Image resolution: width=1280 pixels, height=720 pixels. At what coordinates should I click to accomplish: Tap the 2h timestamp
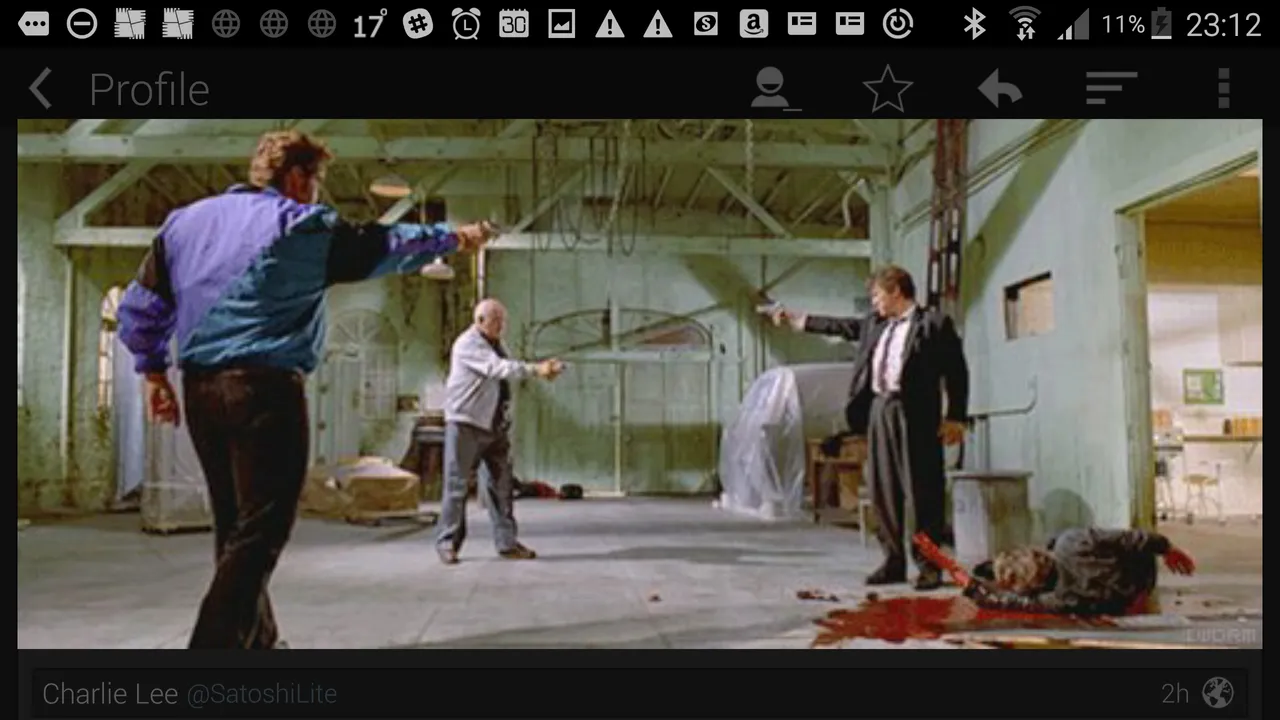pyautogui.click(x=1175, y=693)
